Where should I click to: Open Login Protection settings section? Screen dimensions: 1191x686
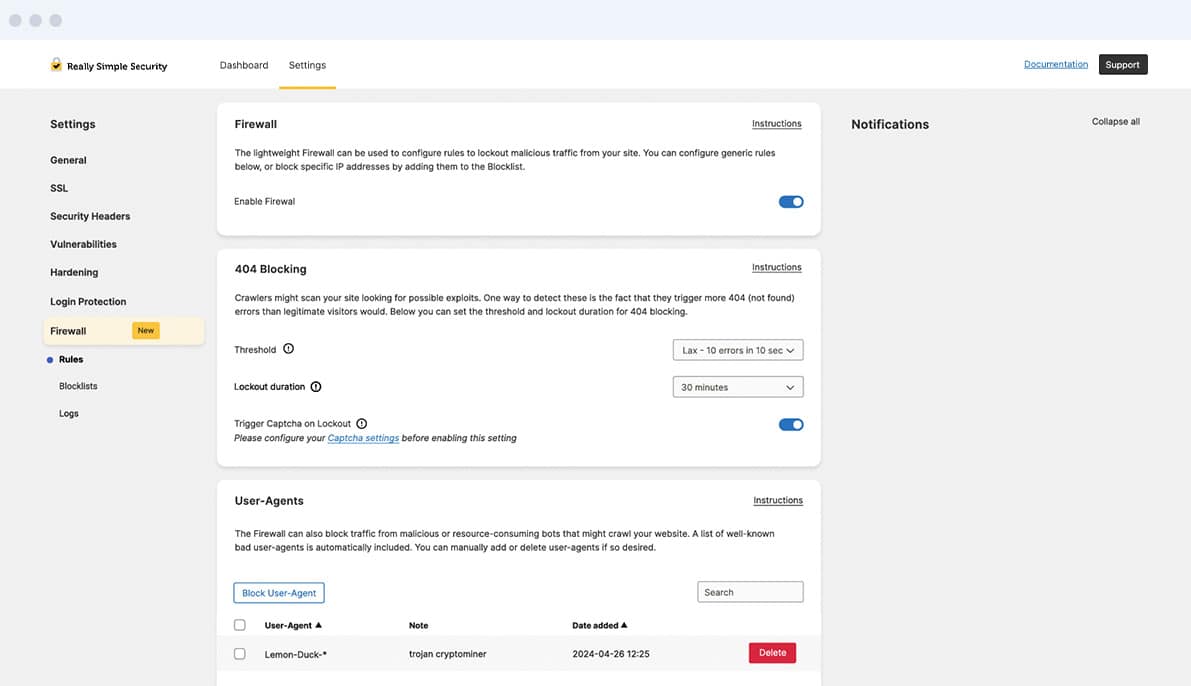[88, 301]
